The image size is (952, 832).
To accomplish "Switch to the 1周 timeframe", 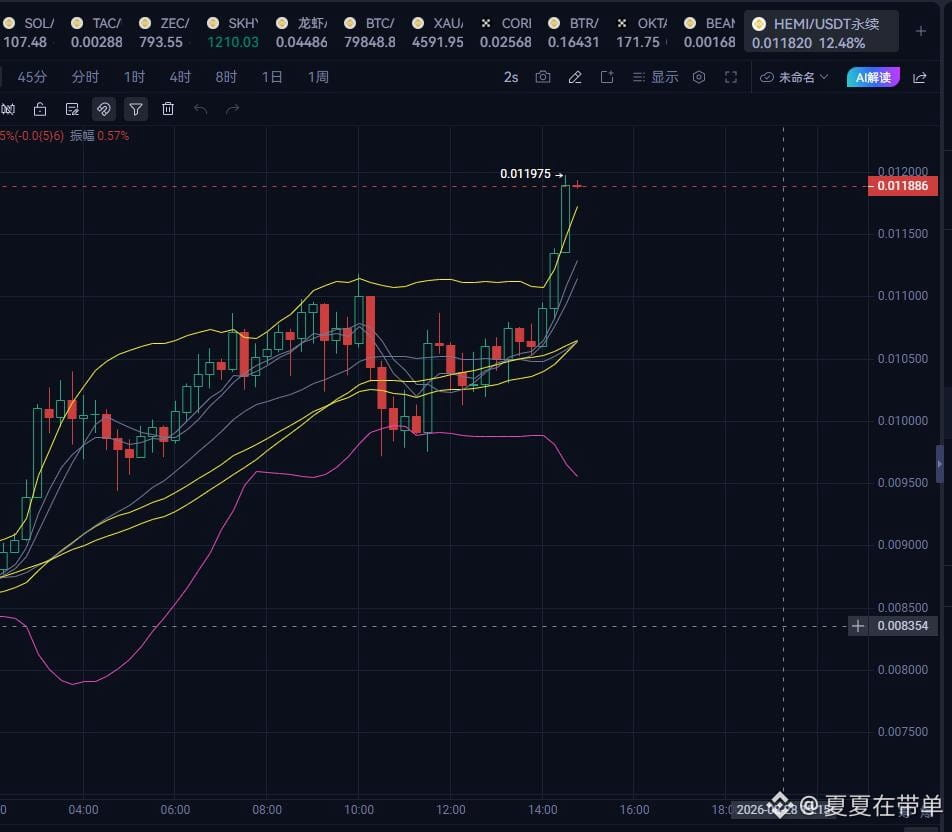I will 318,77.
